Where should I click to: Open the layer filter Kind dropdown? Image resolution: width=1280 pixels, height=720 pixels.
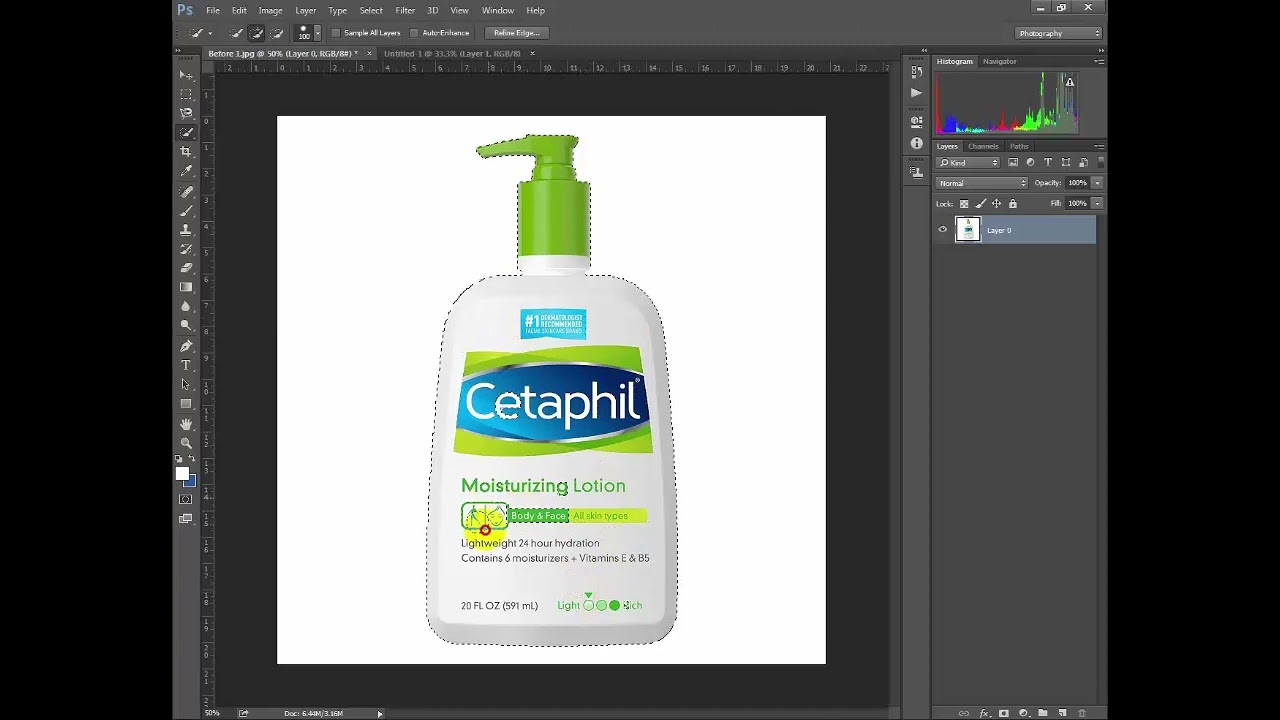[968, 163]
